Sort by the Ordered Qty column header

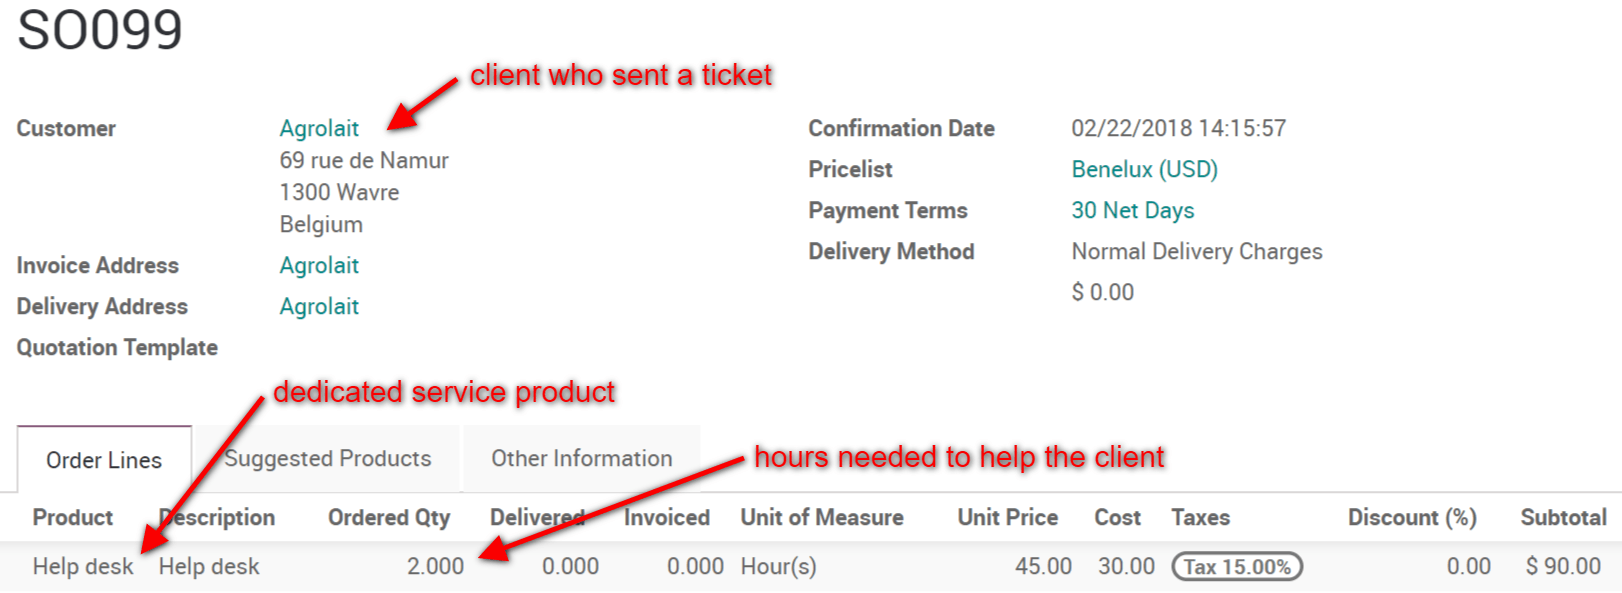[x=389, y=518]
